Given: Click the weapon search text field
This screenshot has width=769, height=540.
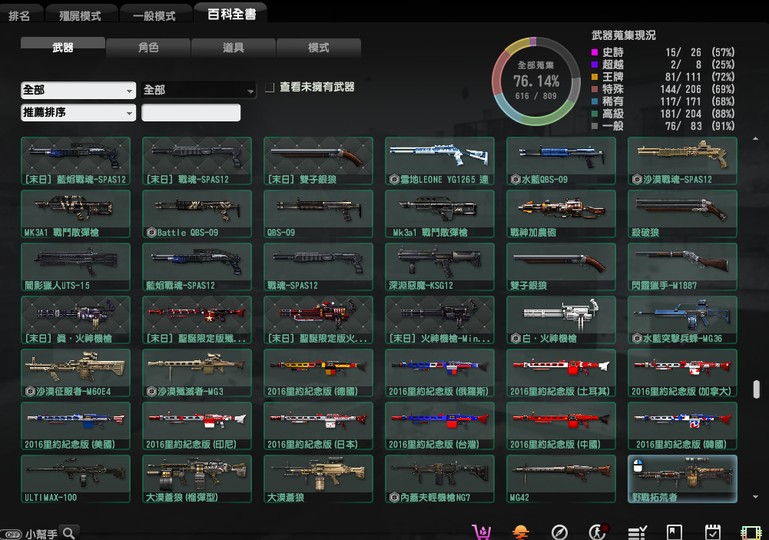Looking at the screenshot, I should (191, 113).
